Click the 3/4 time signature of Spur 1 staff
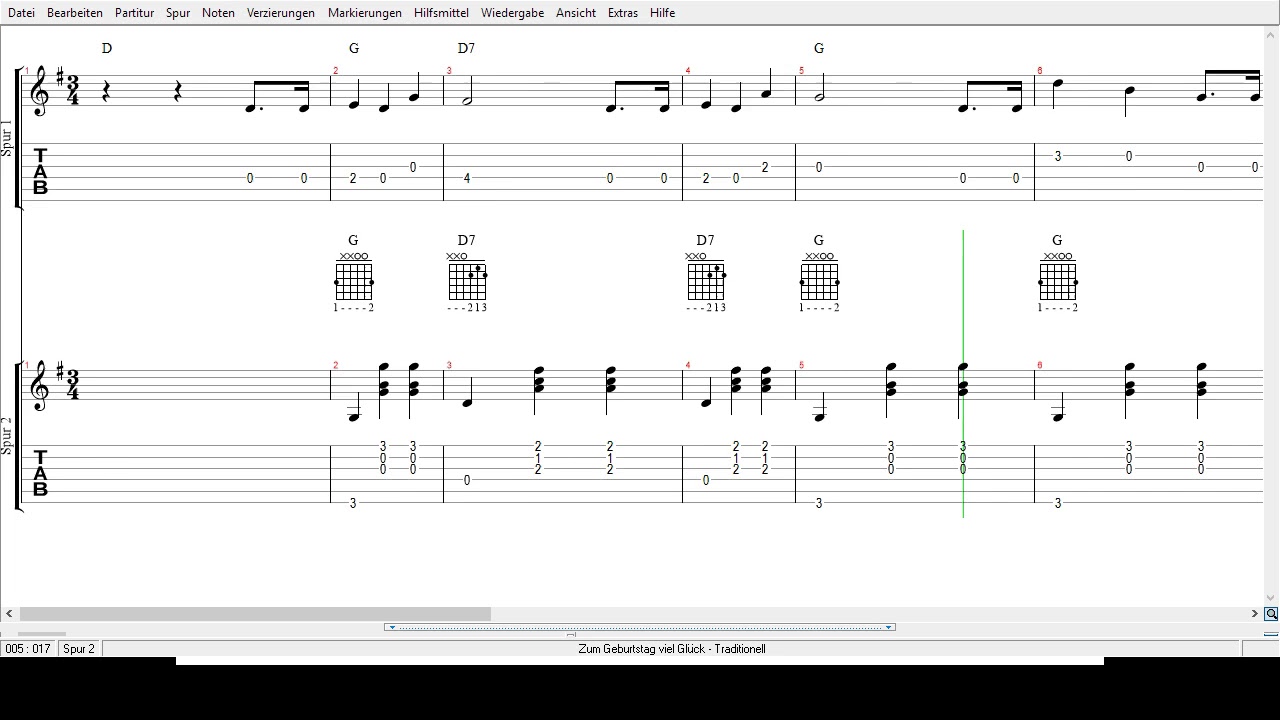Screen dimensions: 1280x720 [73, 90]
